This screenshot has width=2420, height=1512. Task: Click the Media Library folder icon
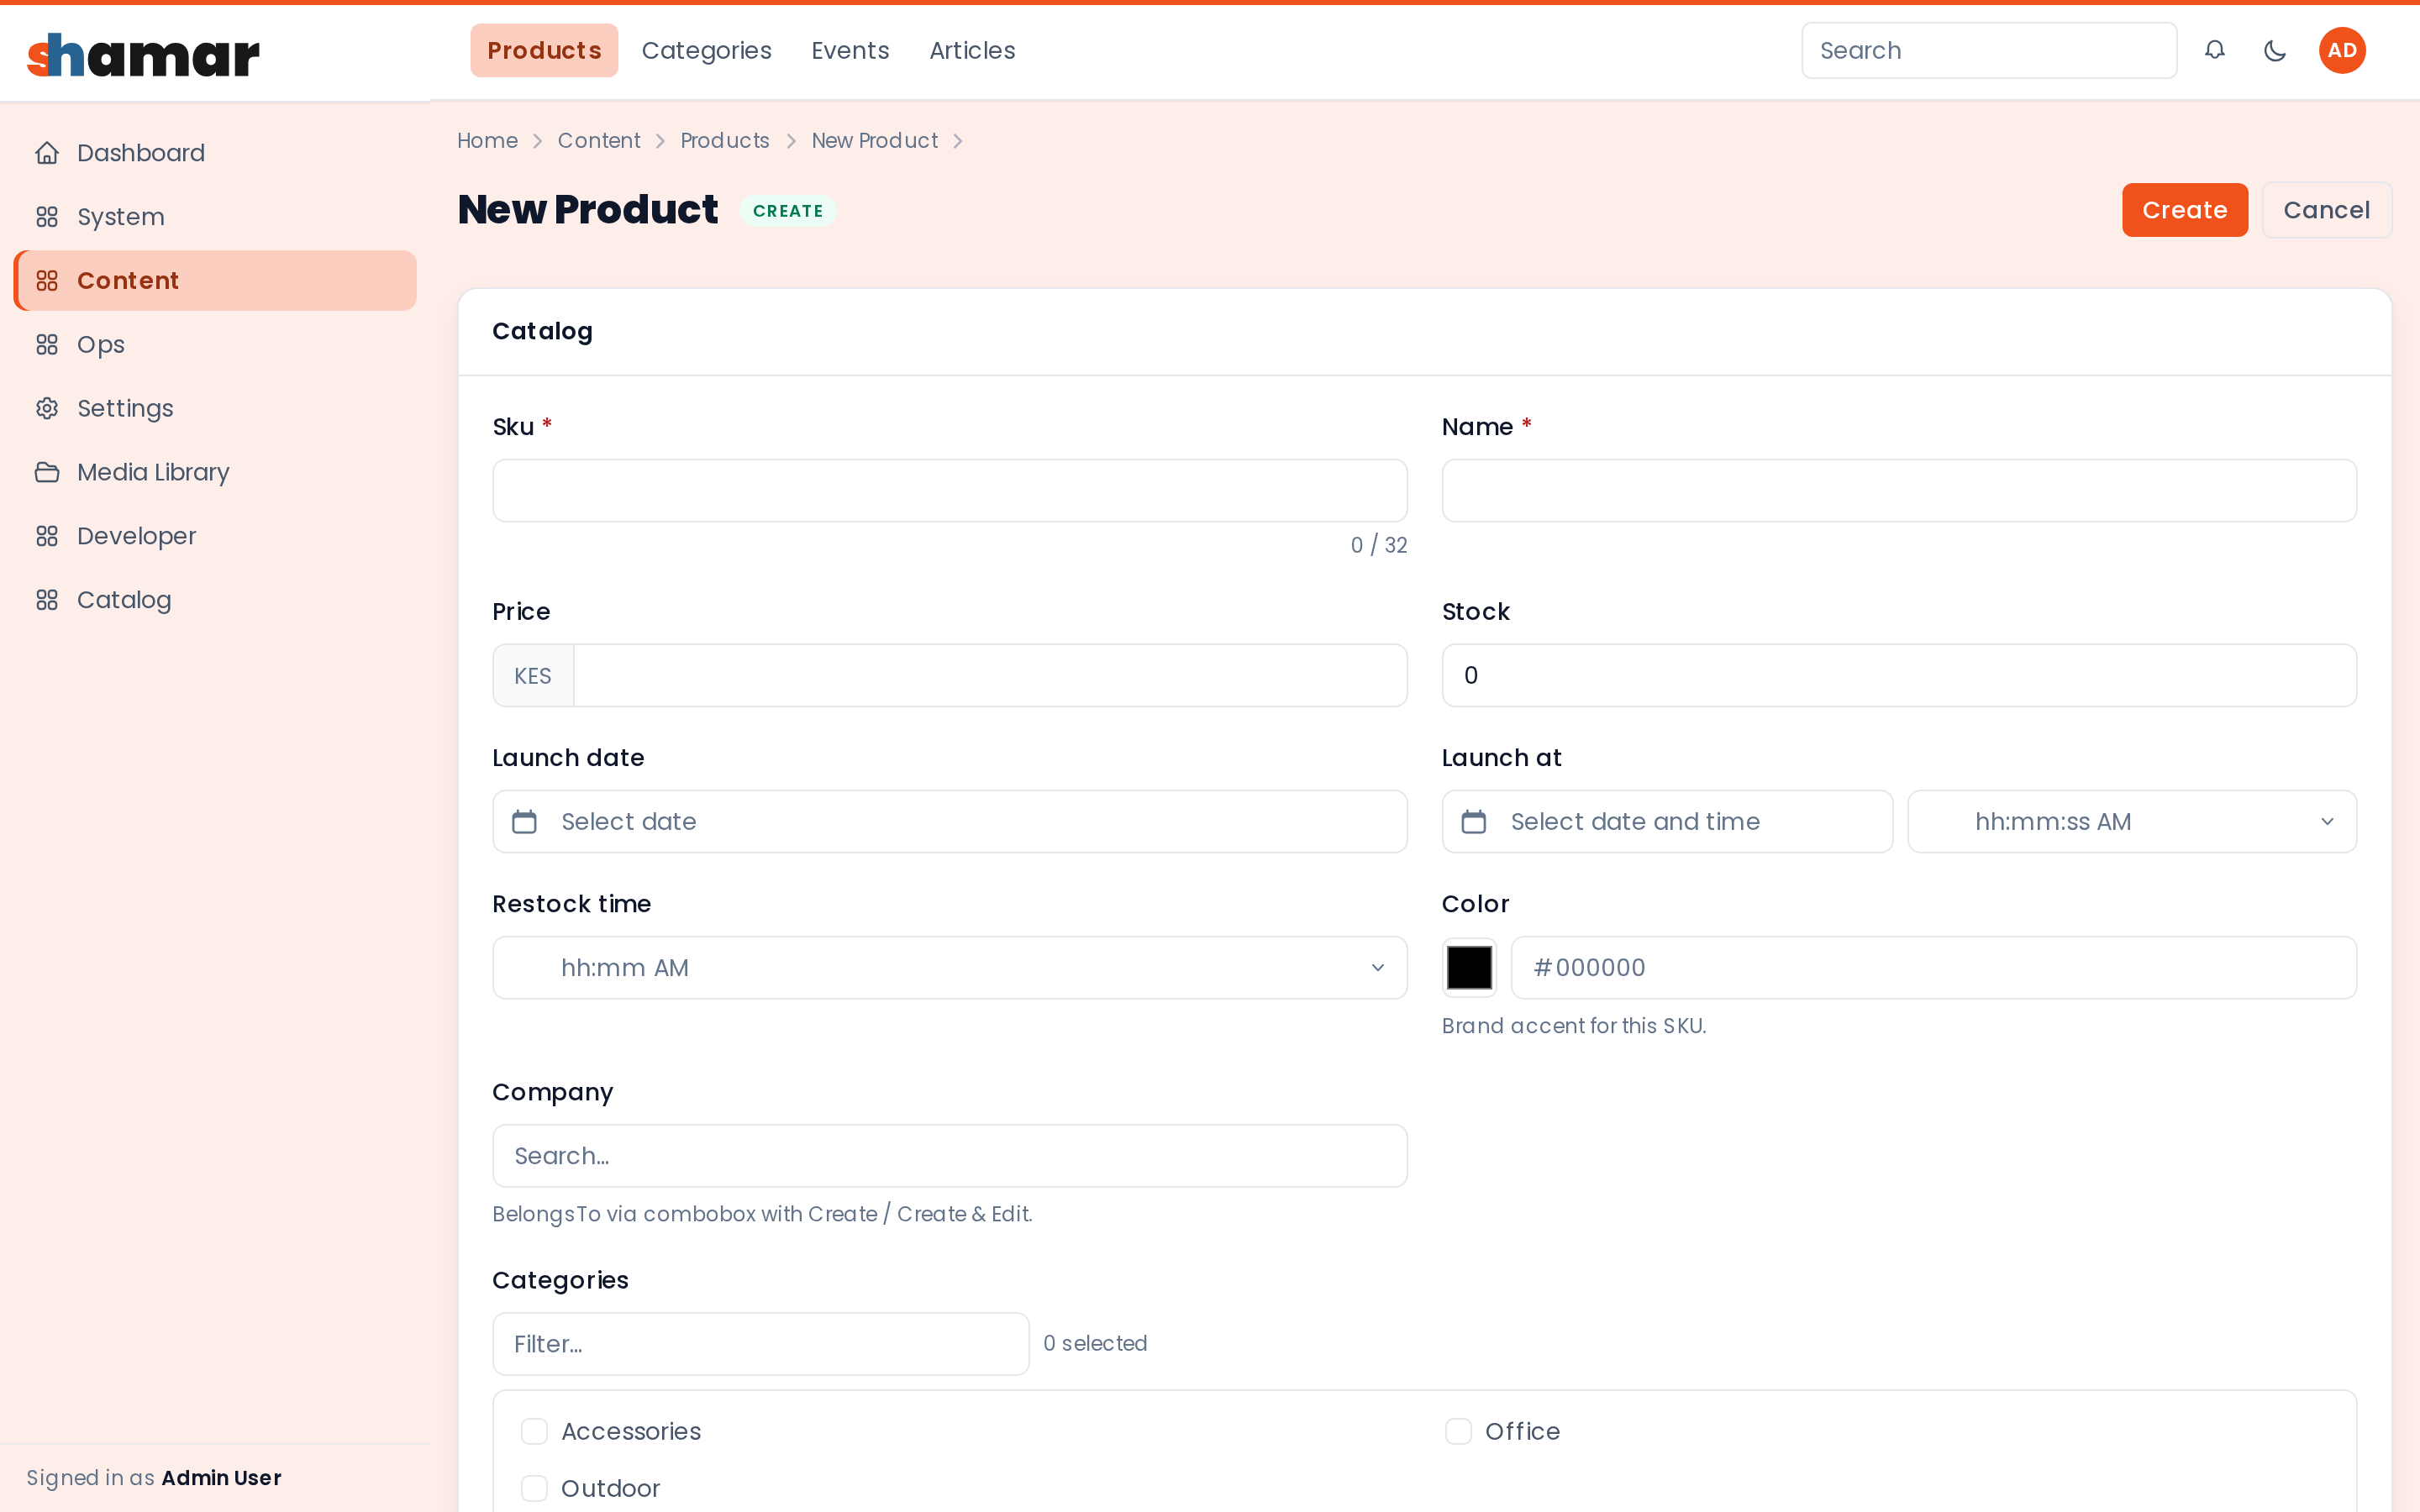coord(47,472)
